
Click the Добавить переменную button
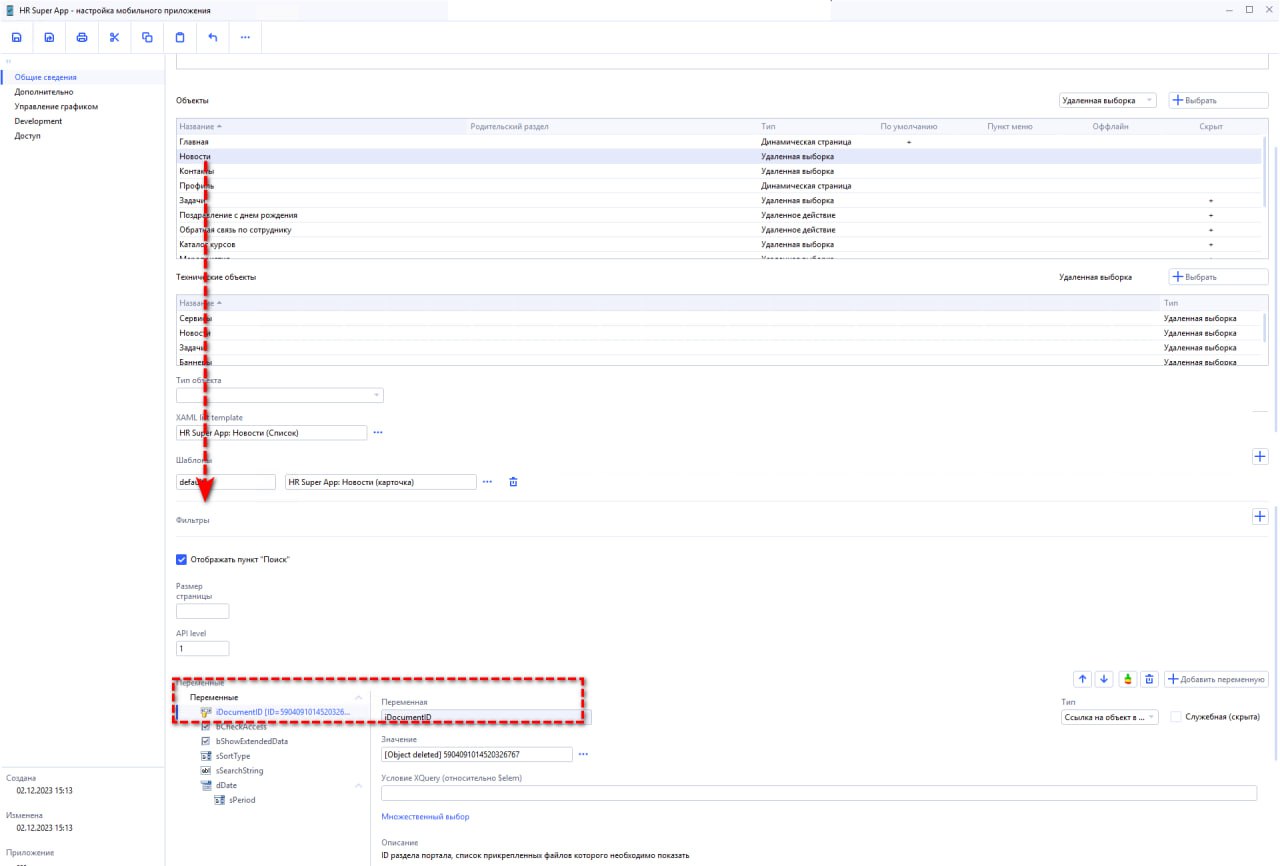(x=1217, y=679)
